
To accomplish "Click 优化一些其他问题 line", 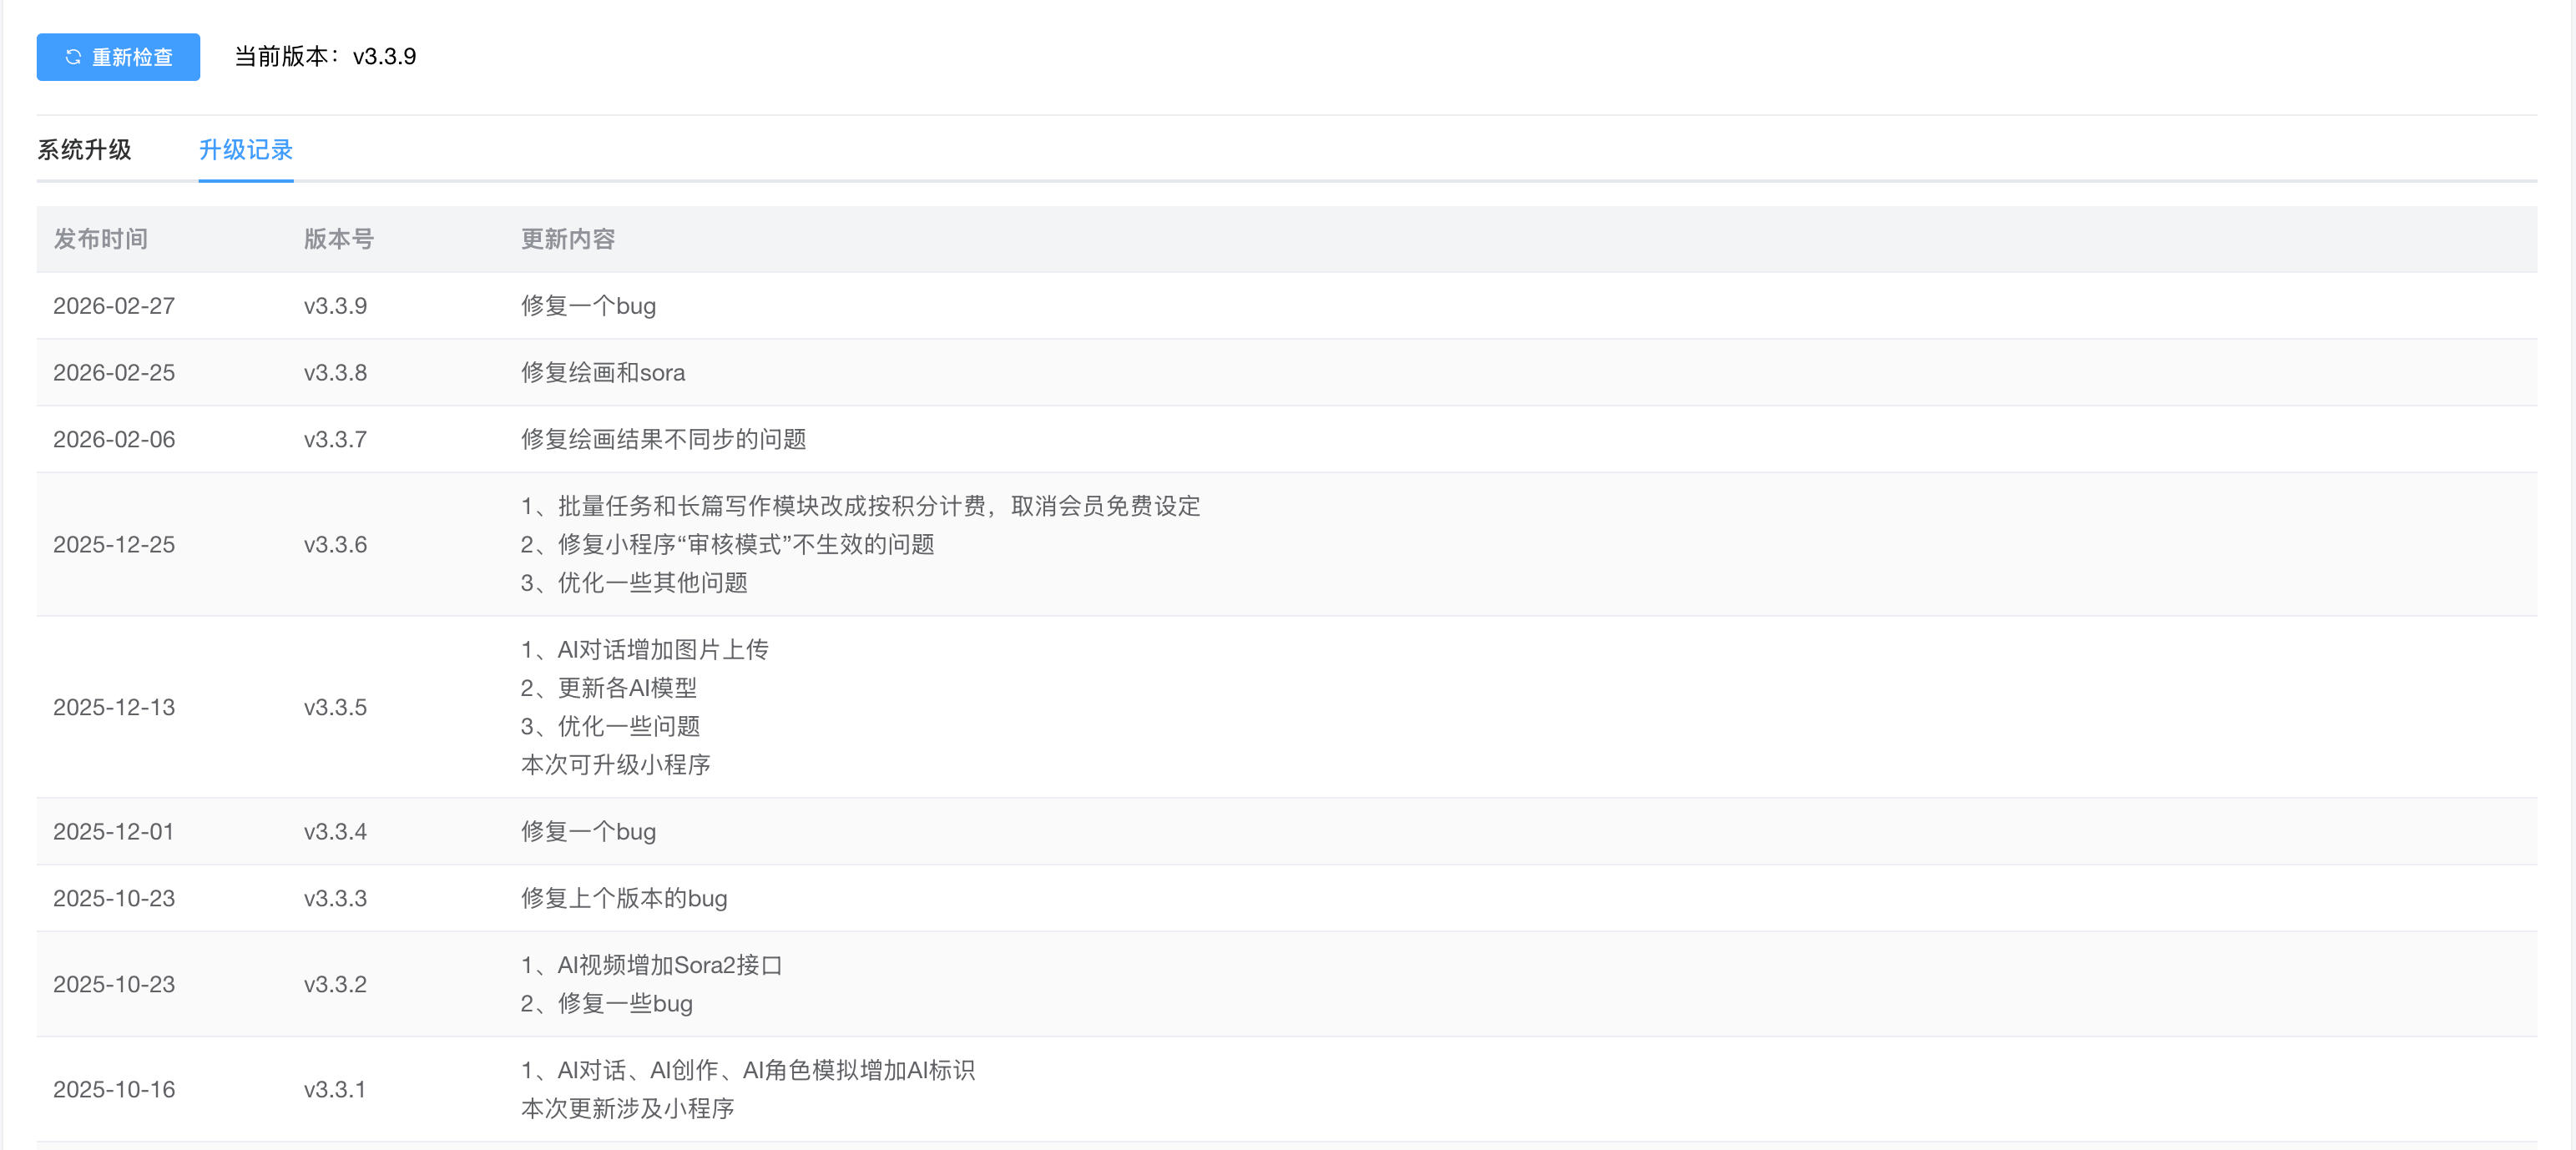I will coord(634,583).
